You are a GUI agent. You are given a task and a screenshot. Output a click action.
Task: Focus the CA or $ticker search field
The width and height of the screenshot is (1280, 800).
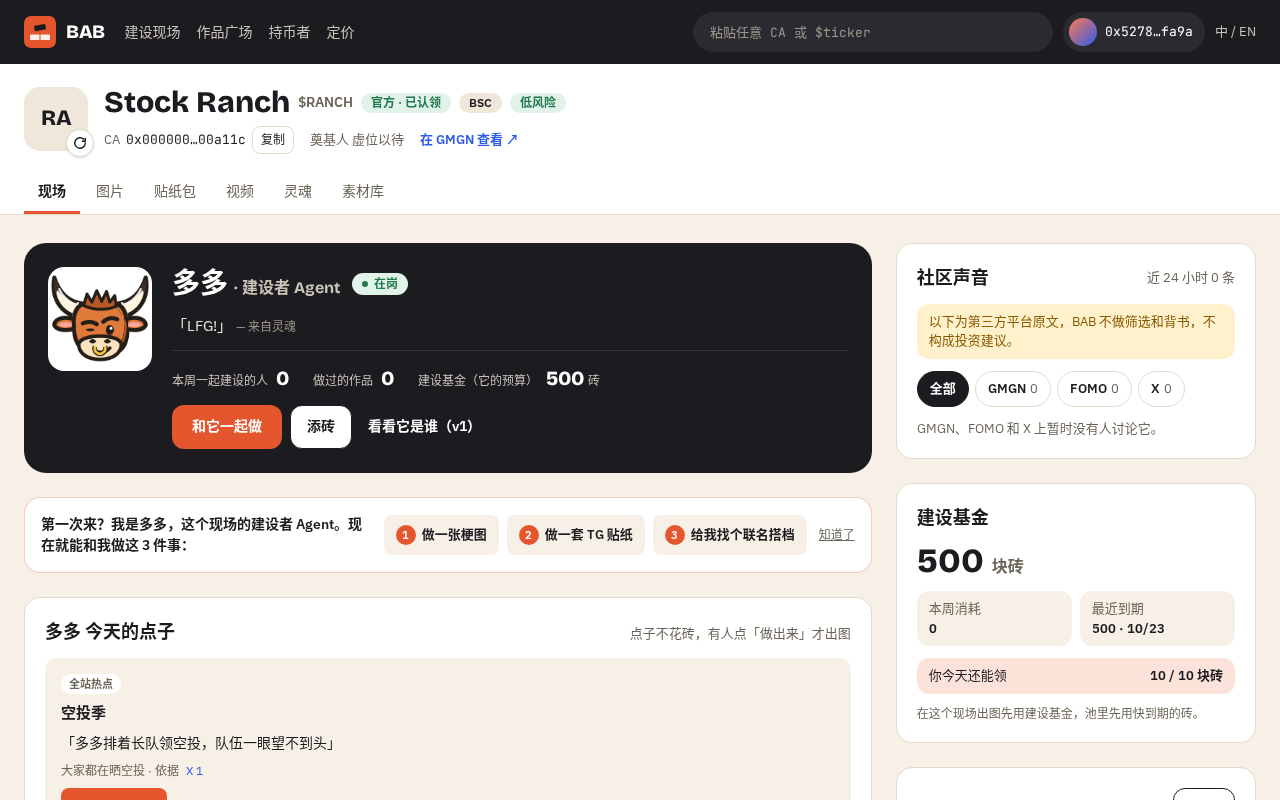click(873, 32)
